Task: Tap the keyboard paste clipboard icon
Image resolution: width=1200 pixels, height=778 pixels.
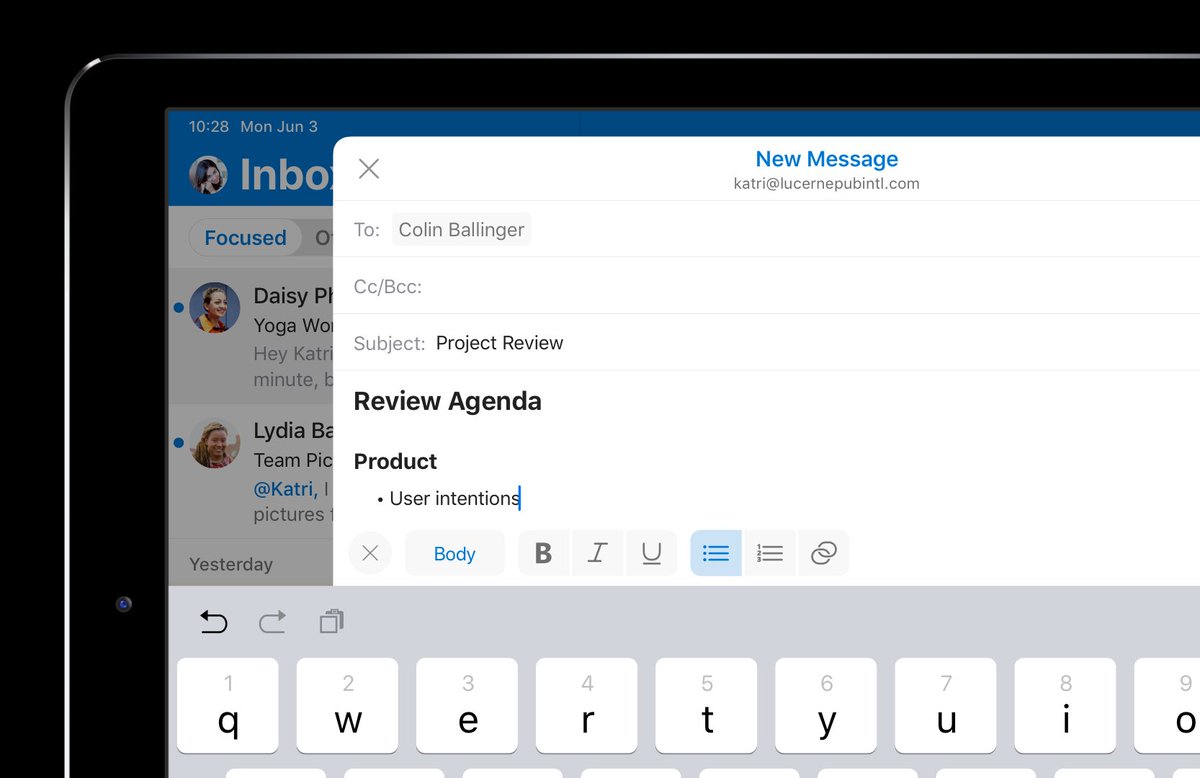Action: 331,621
